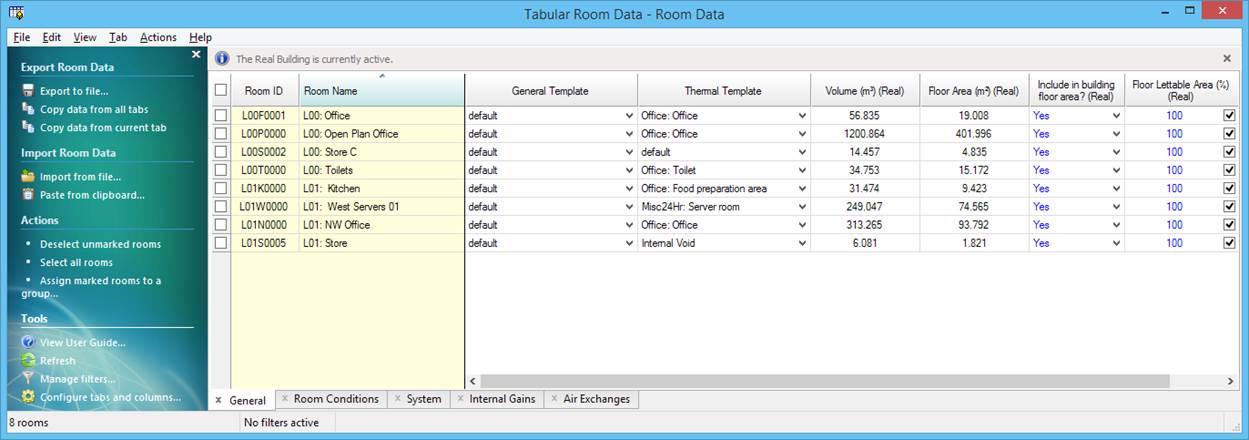The image size is (1249, 440).
Task: Open the View menu
Action: tap(85, 37)
